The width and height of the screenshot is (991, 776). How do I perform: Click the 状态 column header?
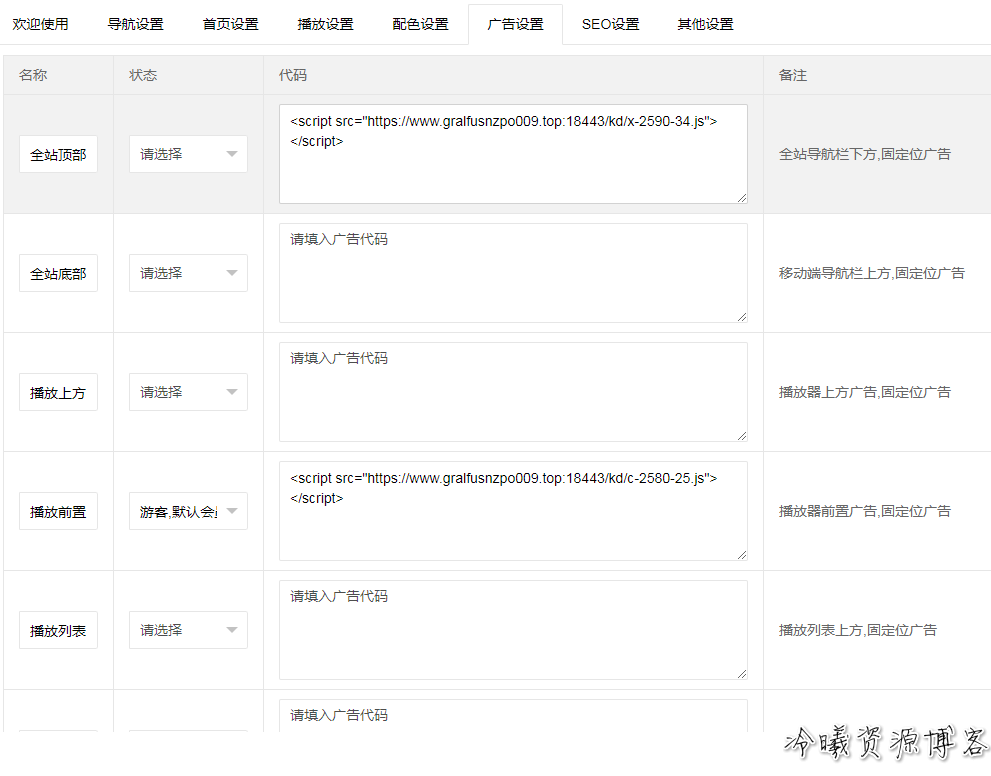click(143, 75)
